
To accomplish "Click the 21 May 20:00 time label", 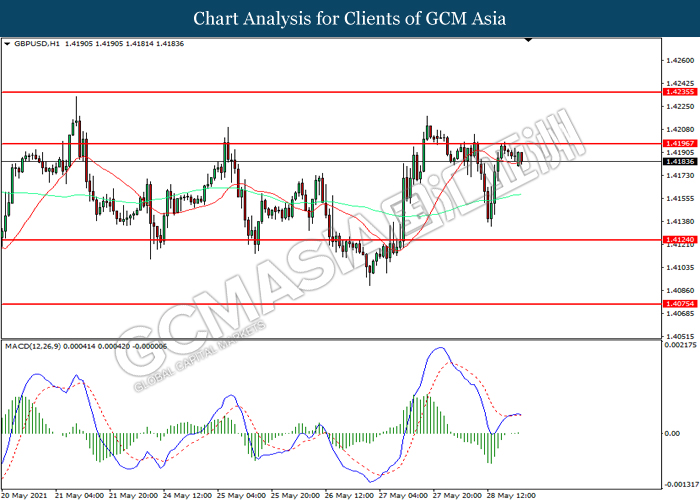I will pyautogui.click(x=133, y=496).
